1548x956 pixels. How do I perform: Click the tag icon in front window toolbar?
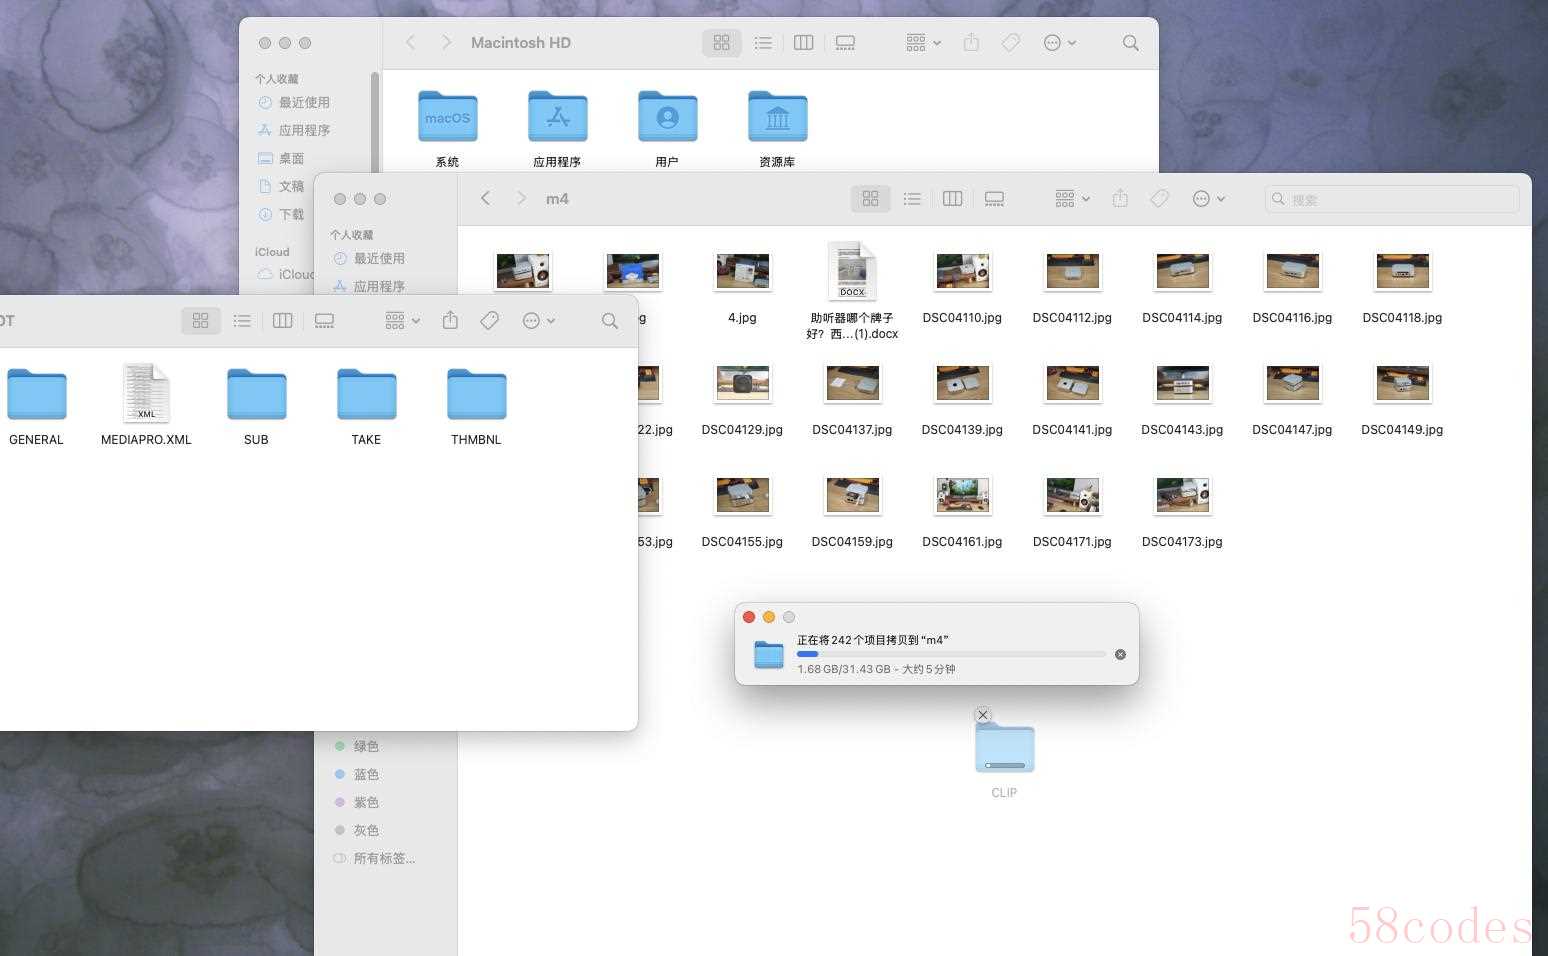pyautogui.click(x=489, y=320)
